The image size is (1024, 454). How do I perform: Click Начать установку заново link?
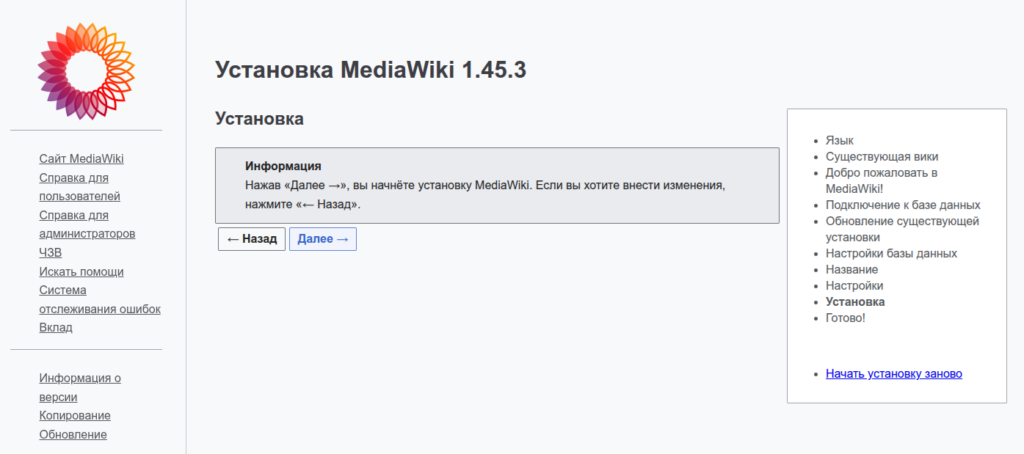894,374
